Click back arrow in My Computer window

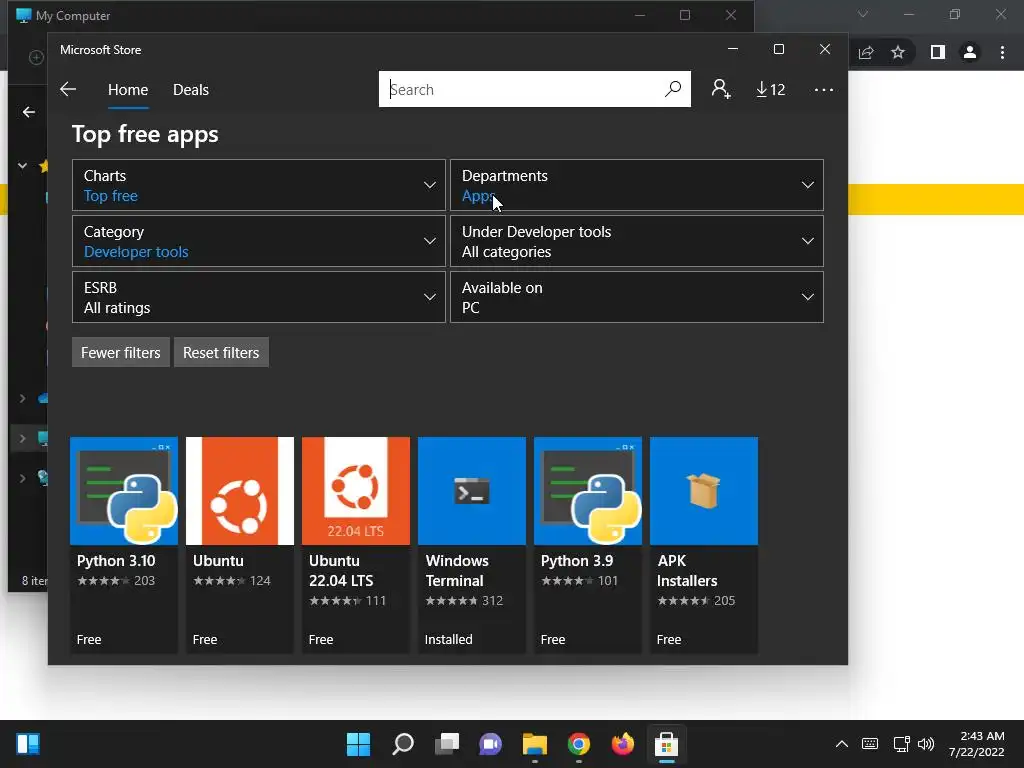coord(29,112)
